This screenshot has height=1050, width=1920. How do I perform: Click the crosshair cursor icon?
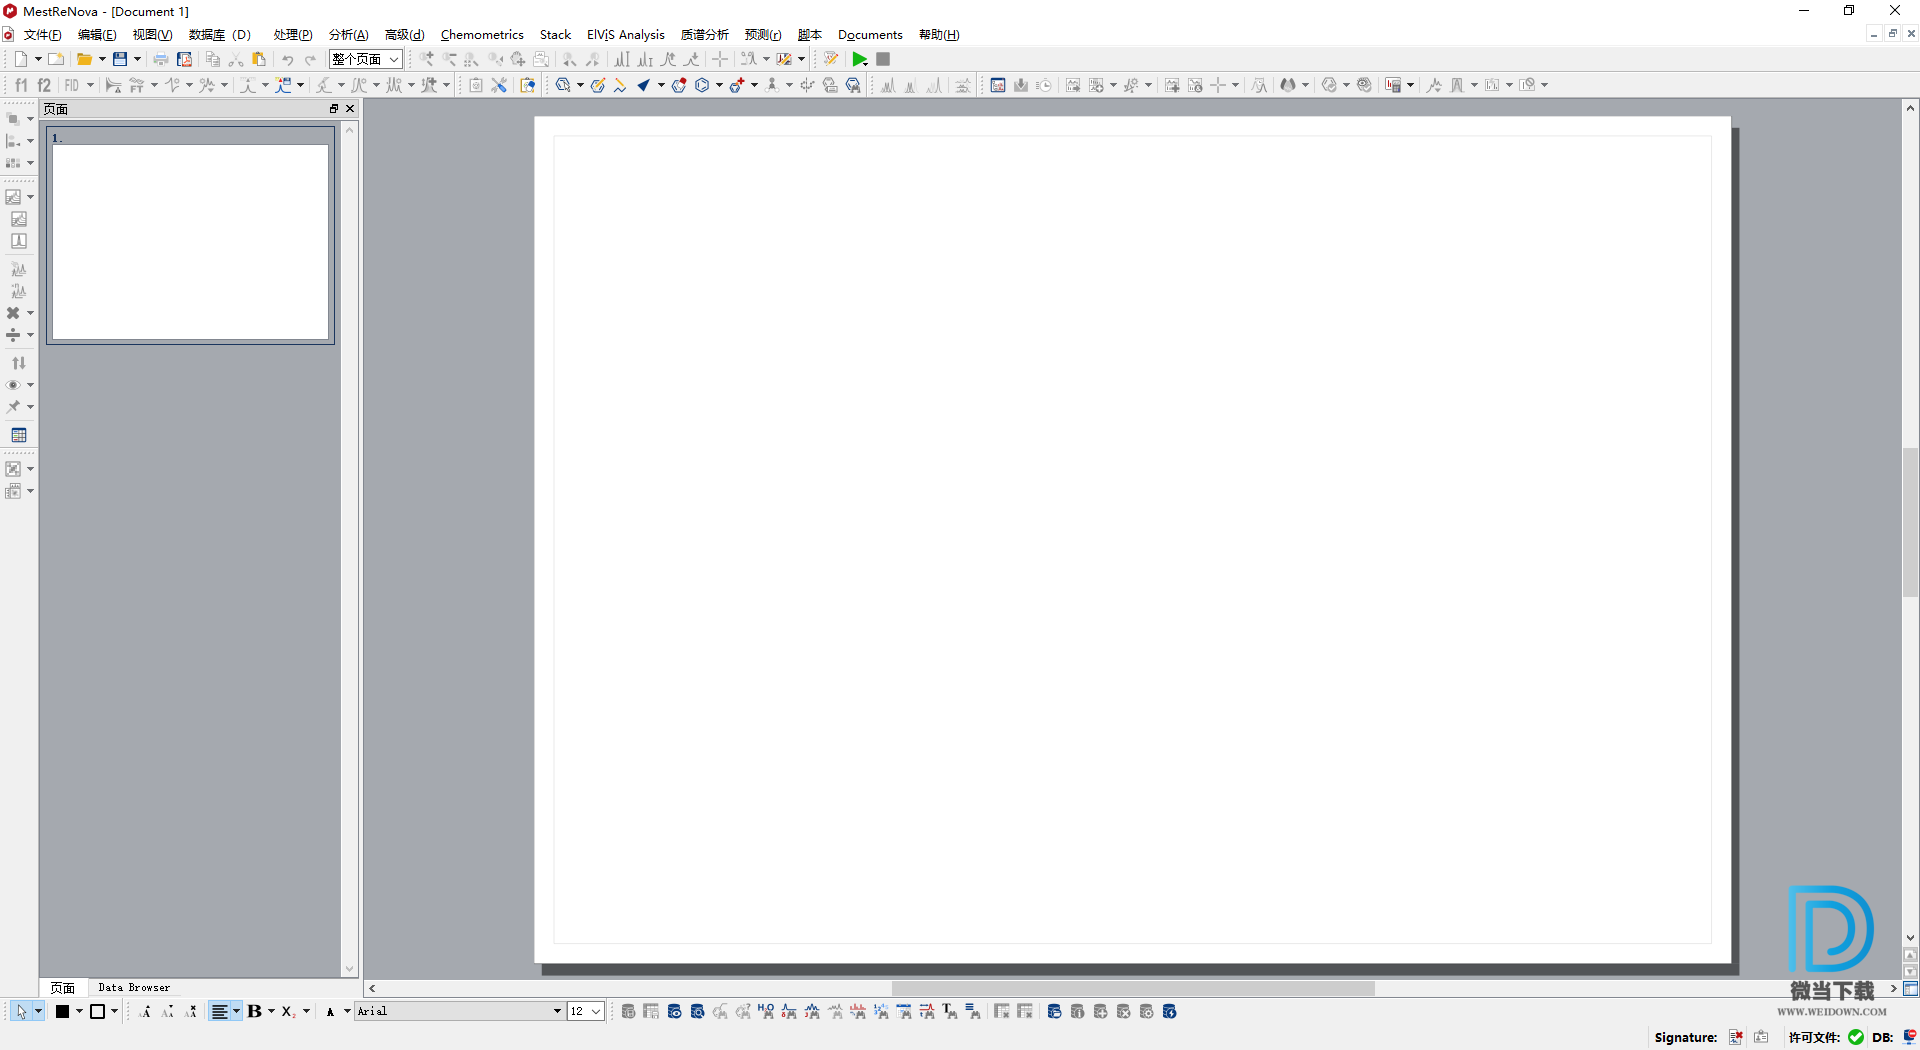click(720, 59)
